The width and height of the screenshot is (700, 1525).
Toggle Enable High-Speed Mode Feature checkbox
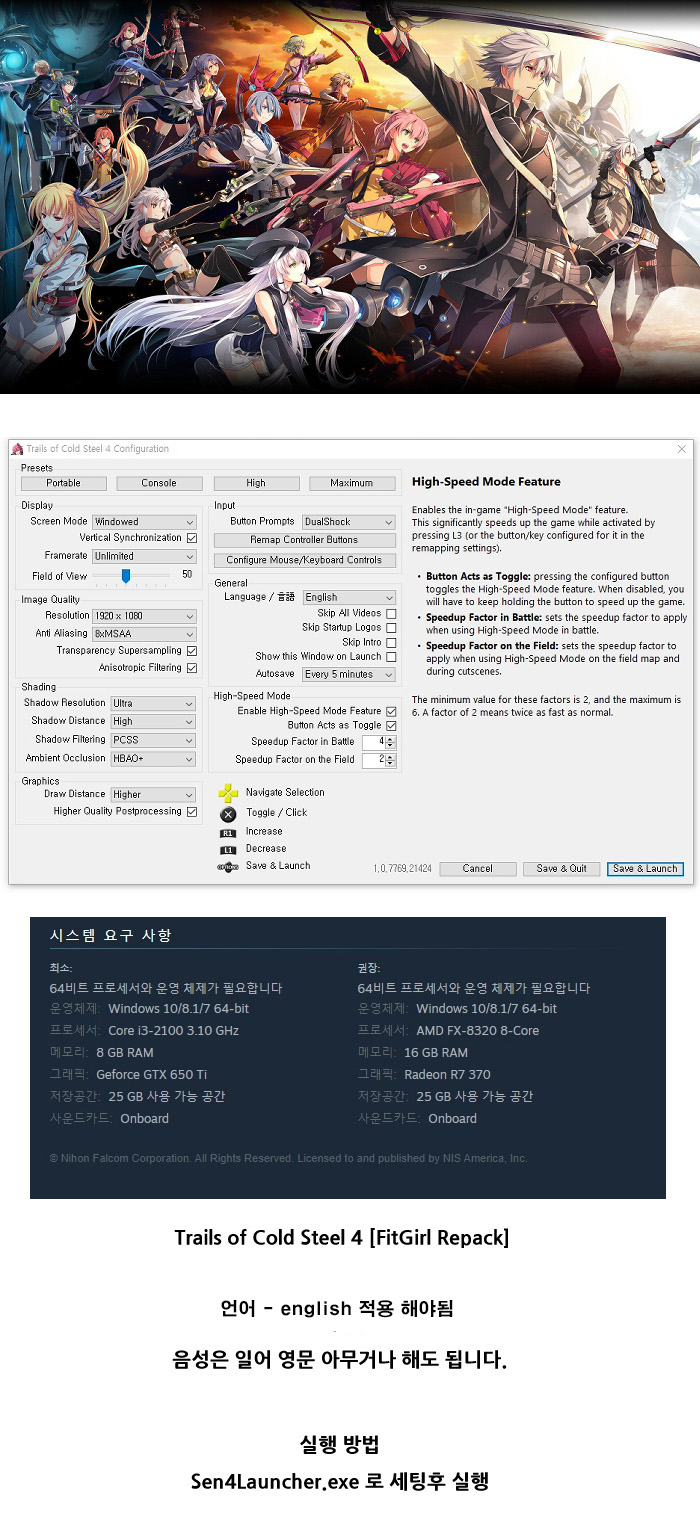[391, 711]
